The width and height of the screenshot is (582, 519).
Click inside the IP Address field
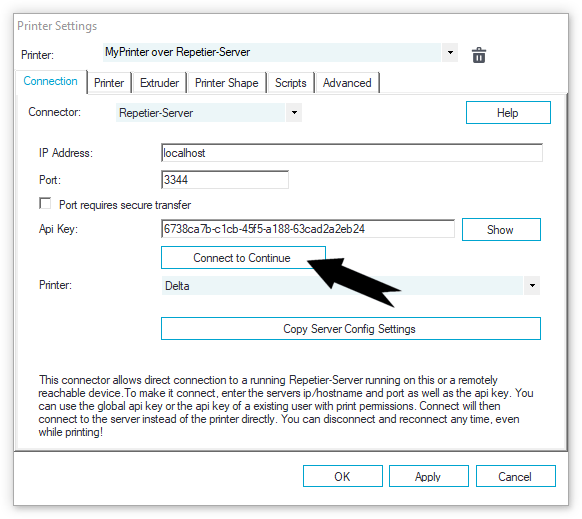tap(352, 153)
